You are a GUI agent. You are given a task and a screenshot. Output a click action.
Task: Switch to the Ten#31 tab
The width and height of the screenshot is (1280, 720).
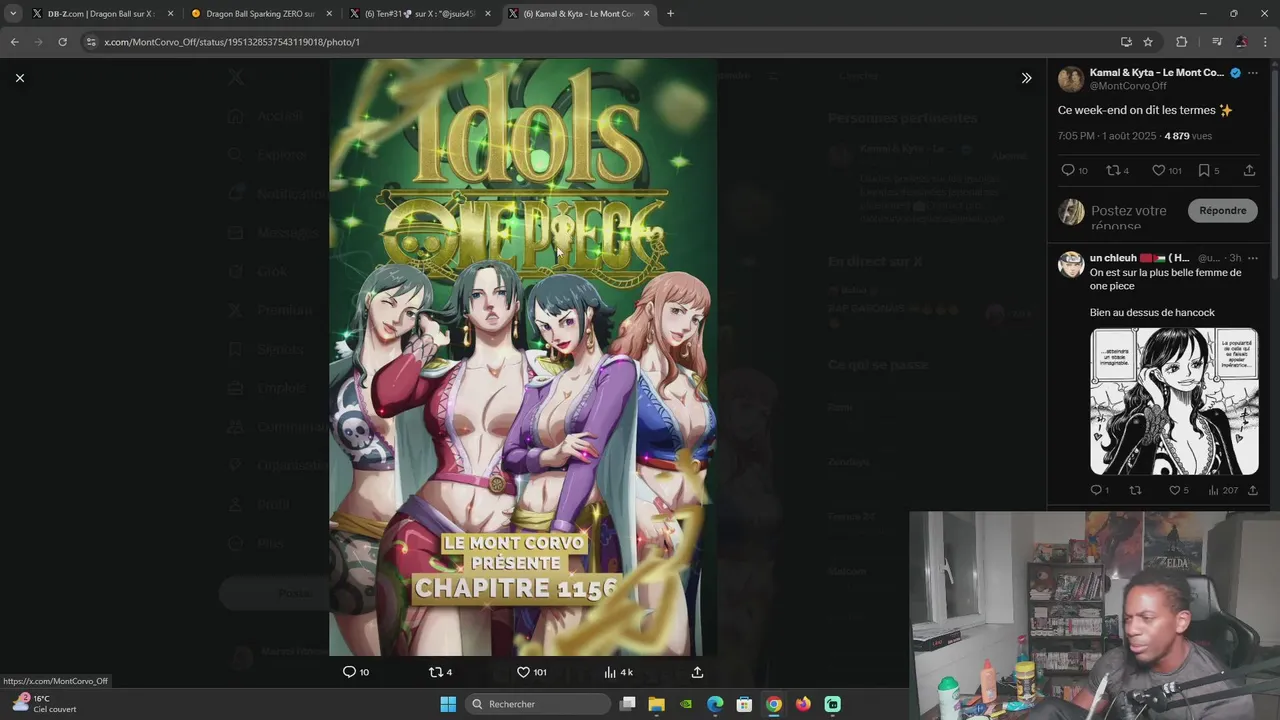418,14
